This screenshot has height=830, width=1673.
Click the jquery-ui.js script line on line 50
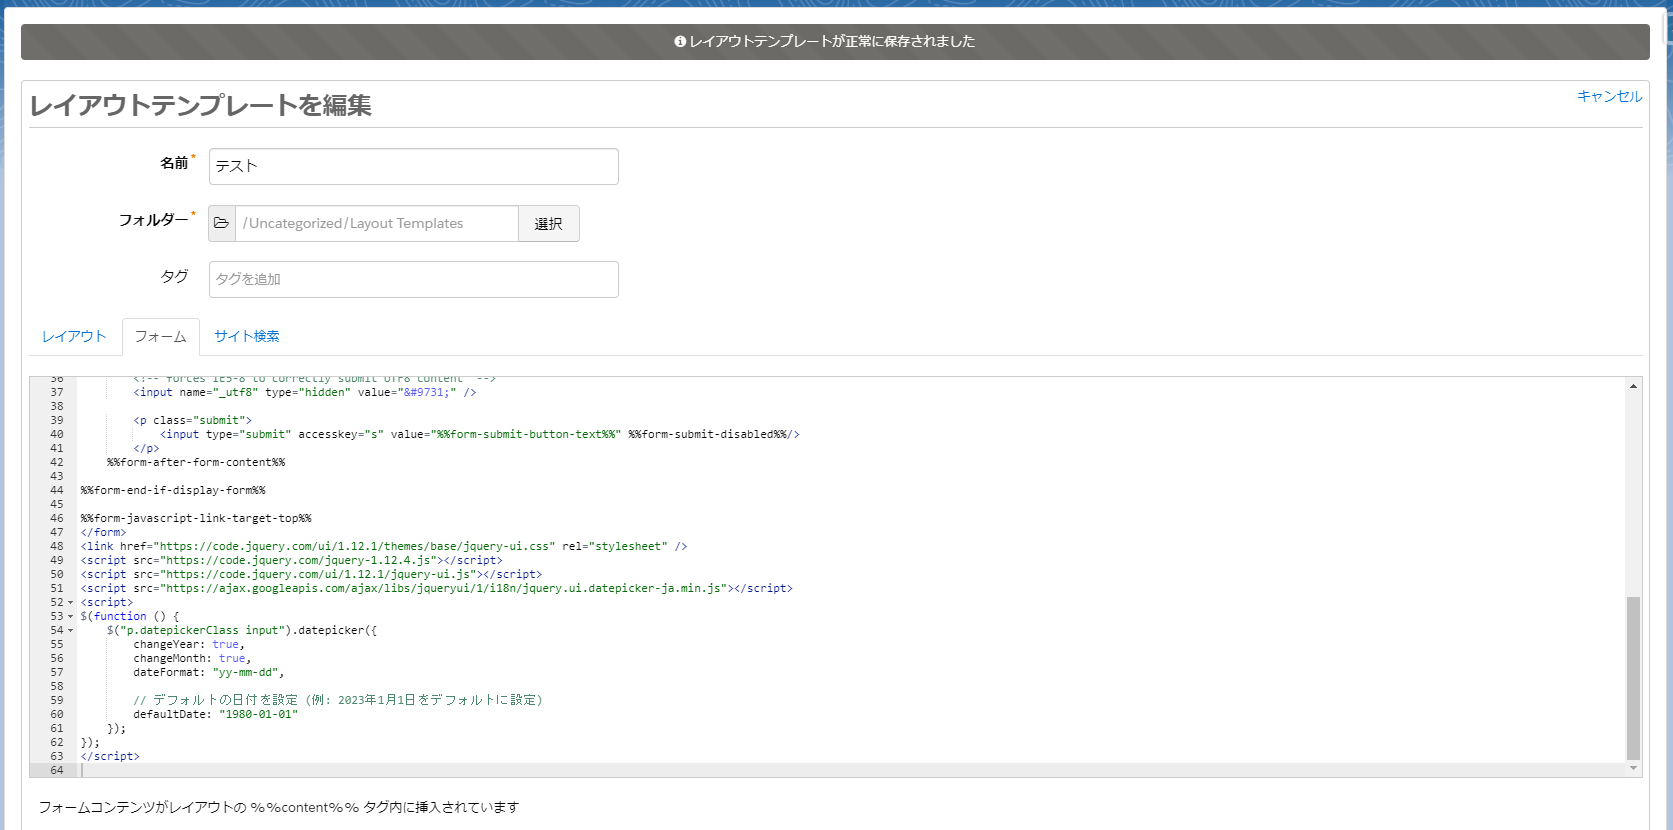point(311,574)
